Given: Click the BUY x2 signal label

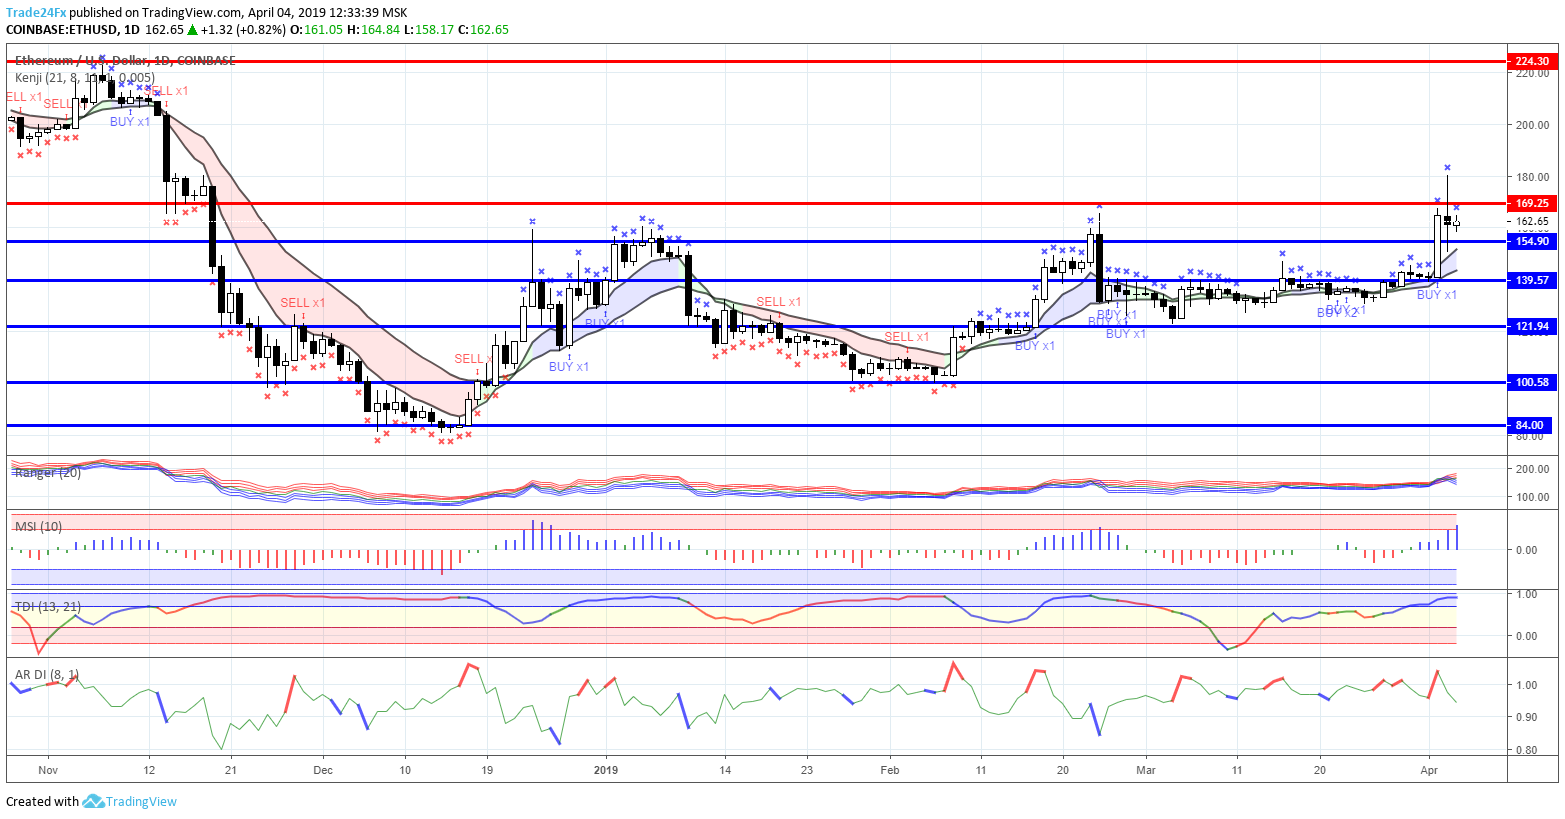Looking at the screenshot, I should tap(1337, 313).
